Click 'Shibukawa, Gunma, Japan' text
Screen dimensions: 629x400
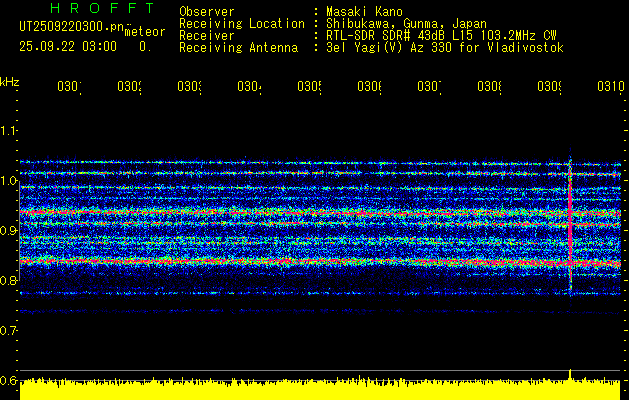pyautogui.click(x=406, y=24)
